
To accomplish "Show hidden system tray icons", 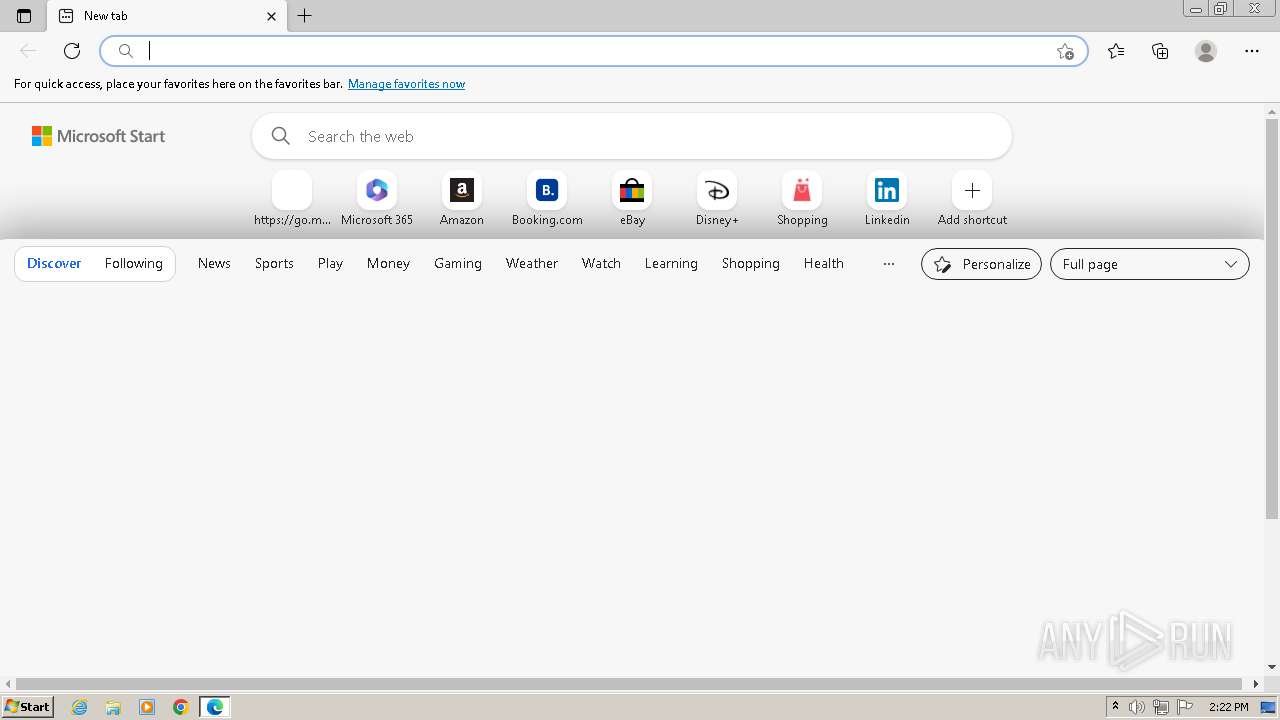I will tap(1115, 707).
